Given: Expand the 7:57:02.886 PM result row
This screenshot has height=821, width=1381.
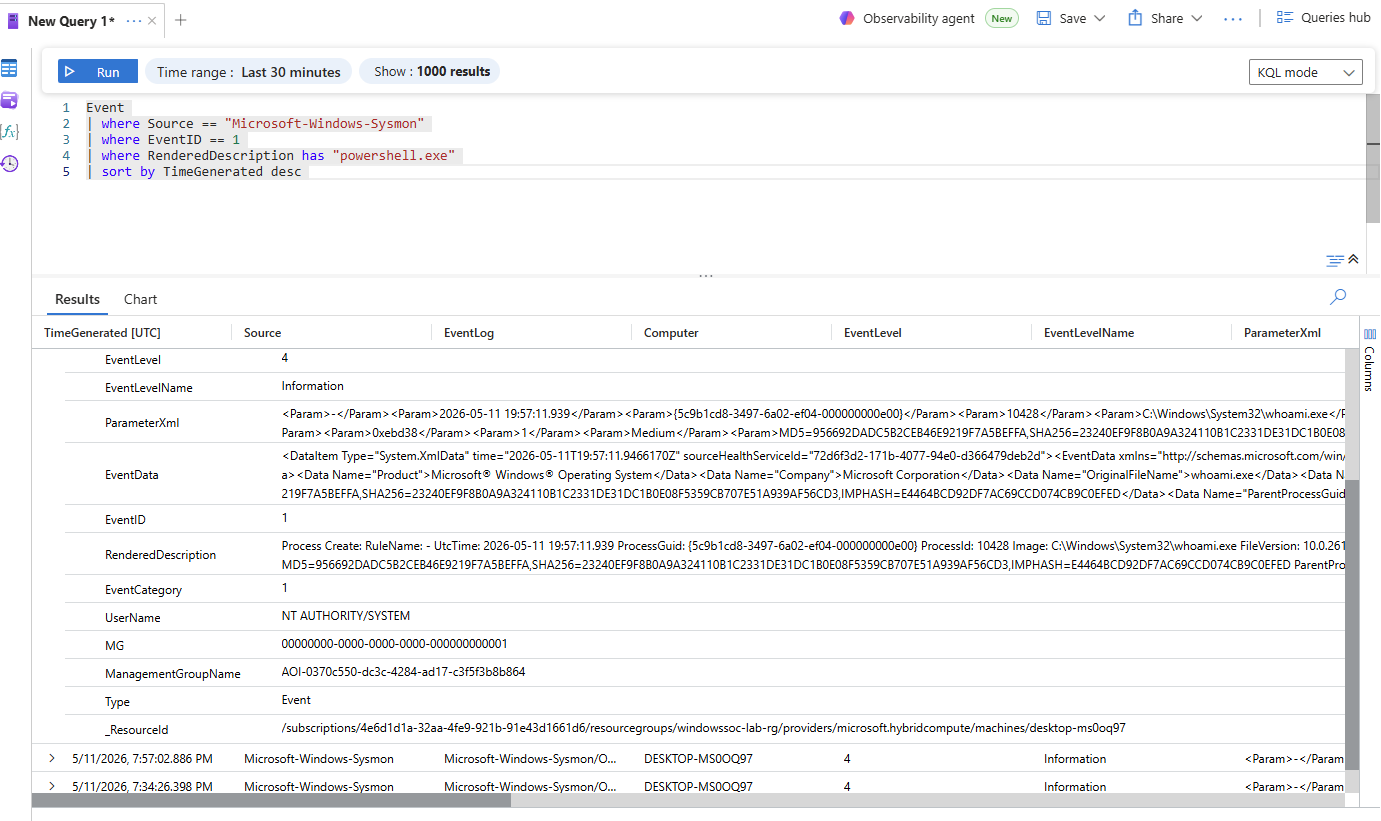Looking at the screenshot, I should pos(51,759).
